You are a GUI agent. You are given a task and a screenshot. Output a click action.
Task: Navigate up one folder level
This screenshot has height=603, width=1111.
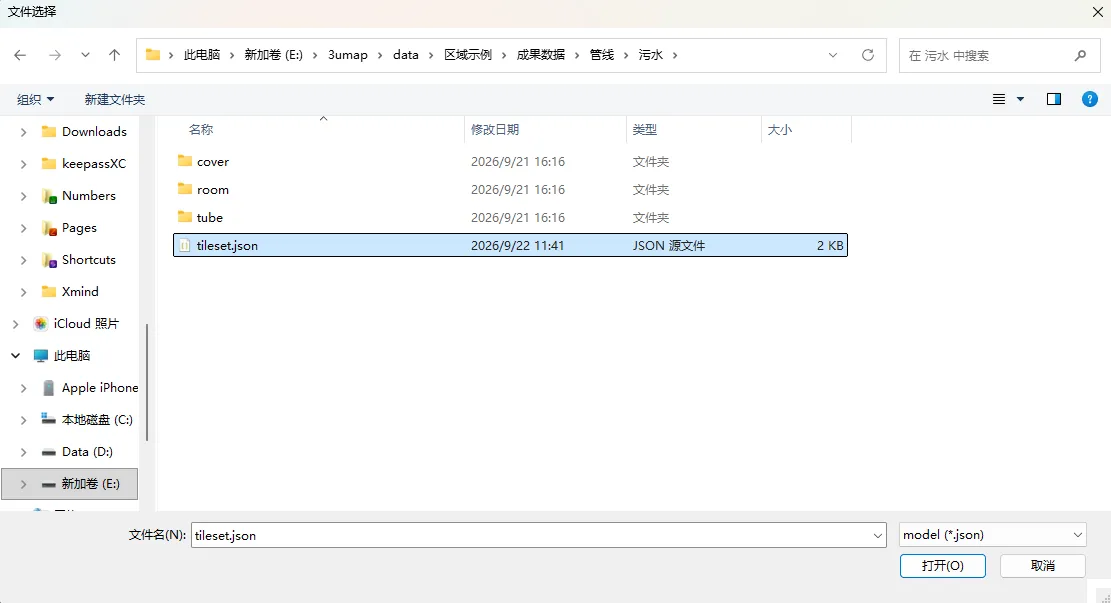click(x=114, y=55)
